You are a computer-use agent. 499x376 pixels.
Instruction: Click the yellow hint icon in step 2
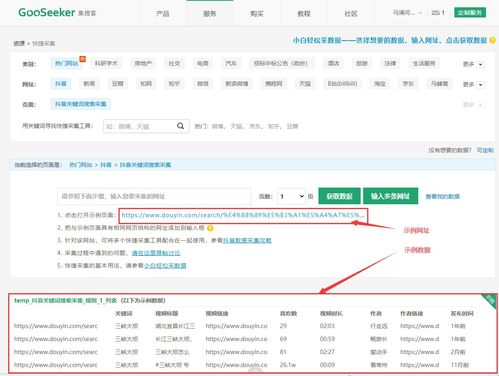pyautogui.click(x=210, y=228)
